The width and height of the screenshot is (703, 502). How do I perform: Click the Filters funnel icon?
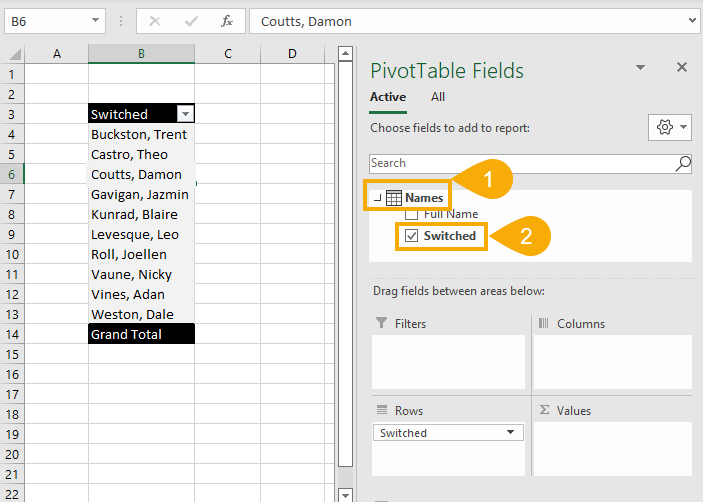381,323
